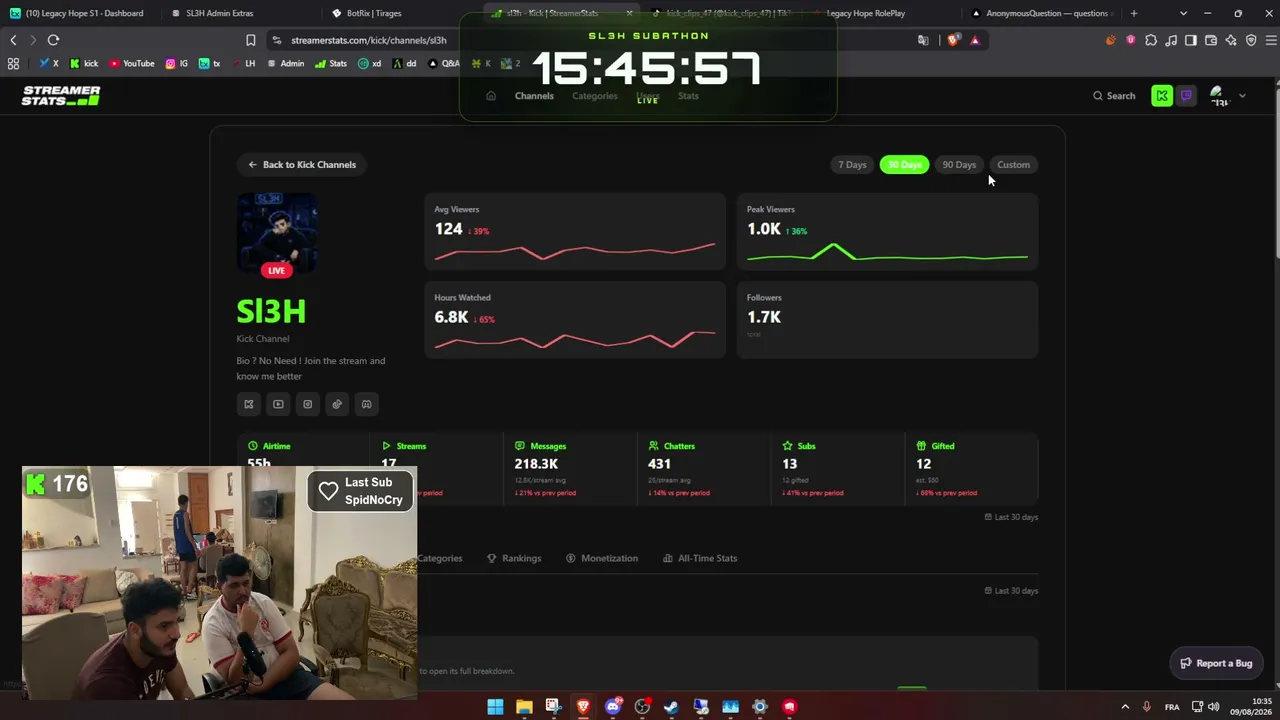This screenshot has width=1280, height=720.
Task: Select the 7 Days time range
Action: click(852, 165)
